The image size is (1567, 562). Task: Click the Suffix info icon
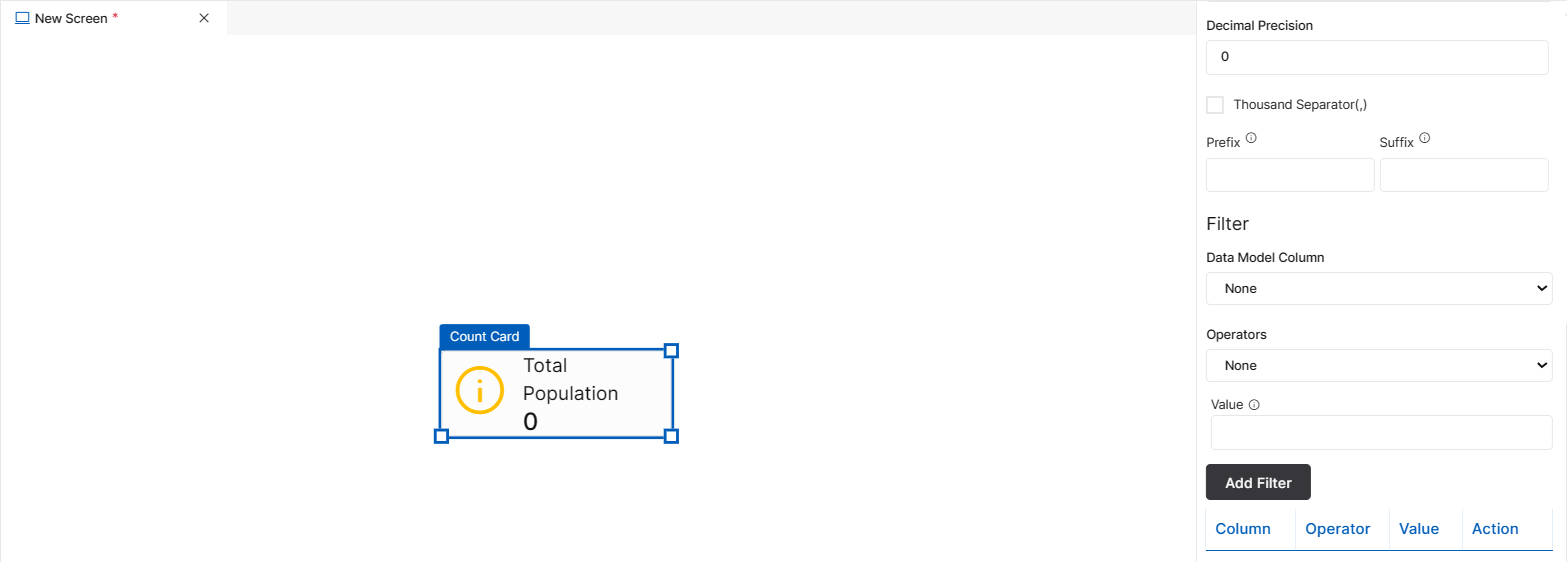[1424, 139]
